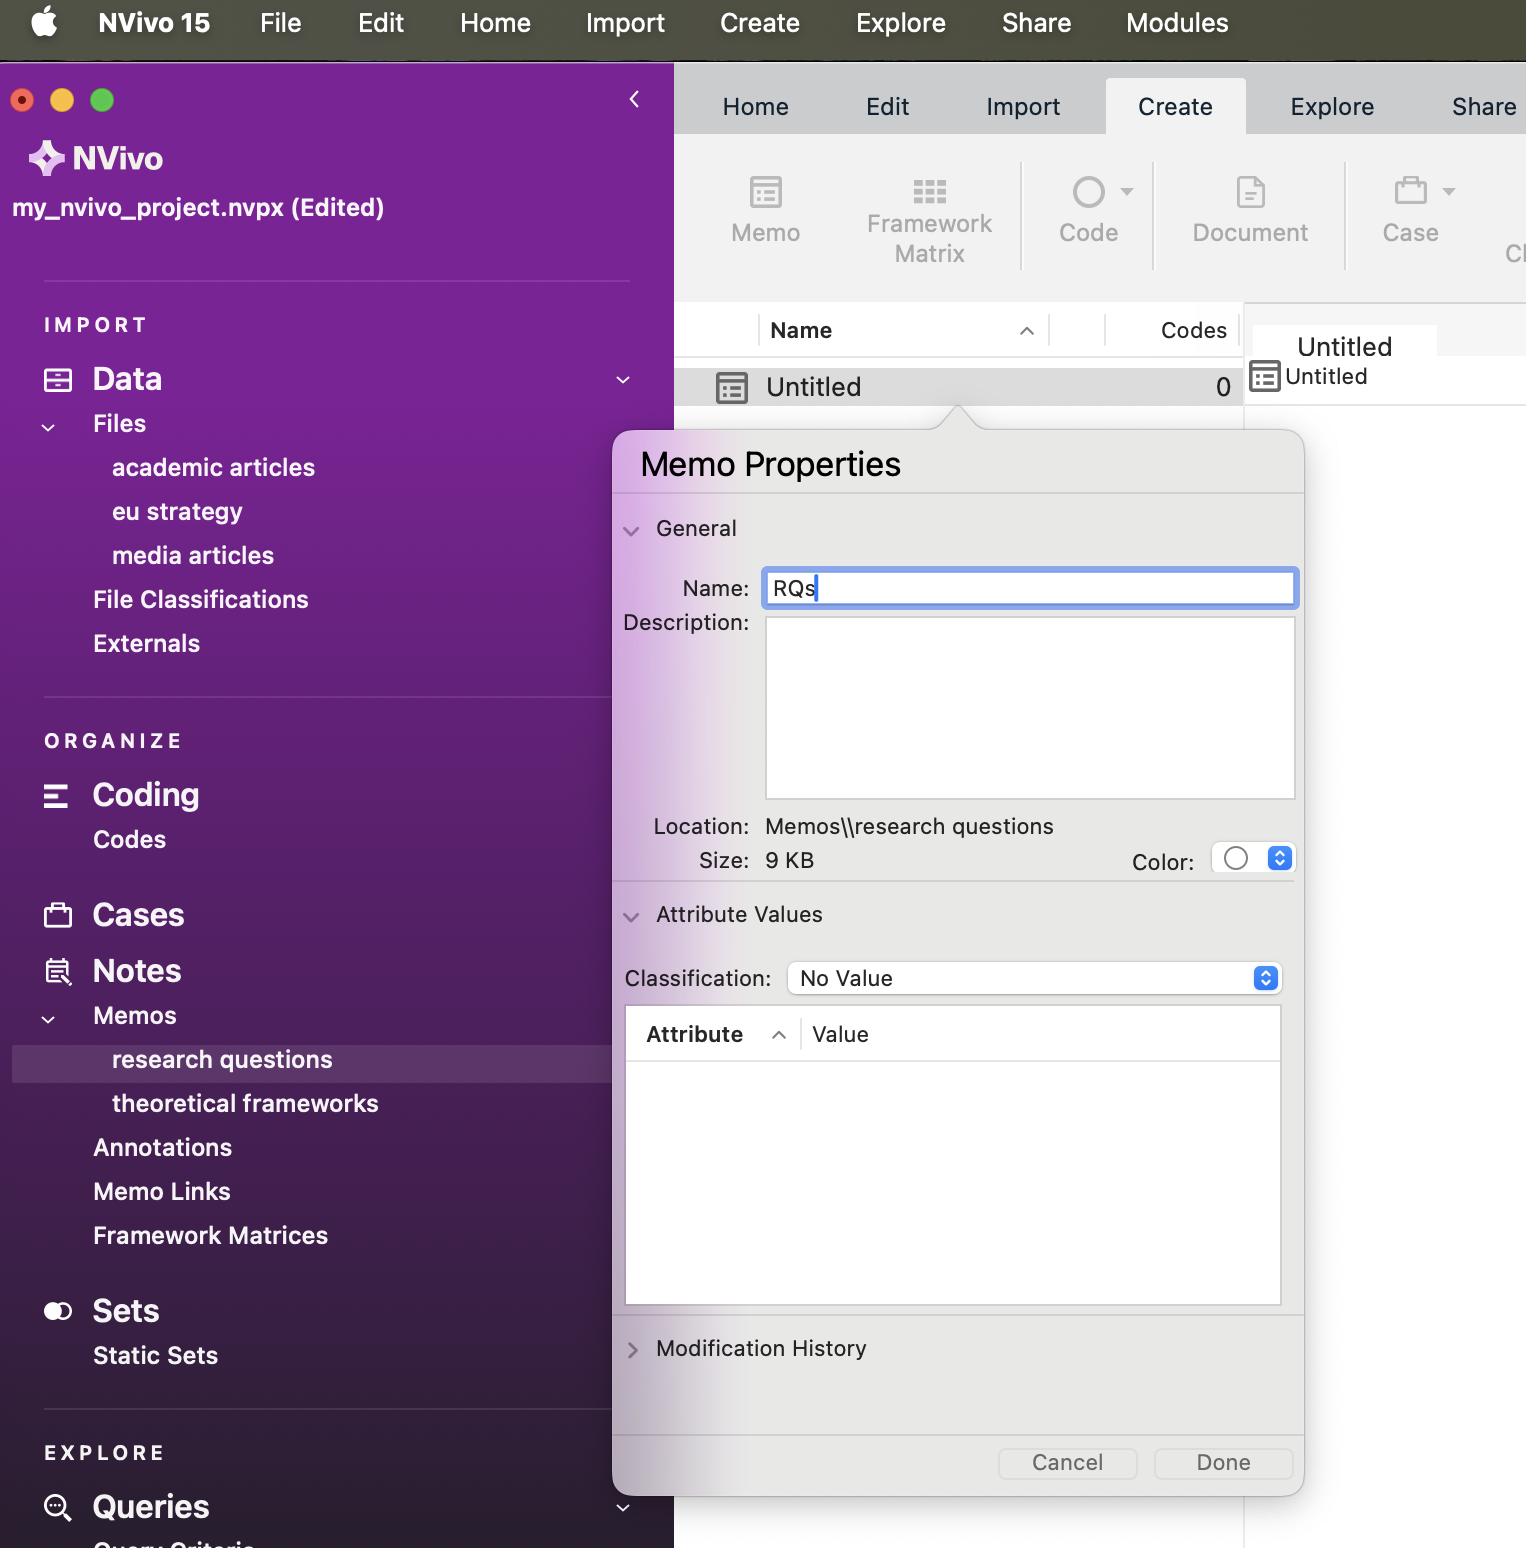Click the Memo icon in the ribbon

(x=765, y=192)
